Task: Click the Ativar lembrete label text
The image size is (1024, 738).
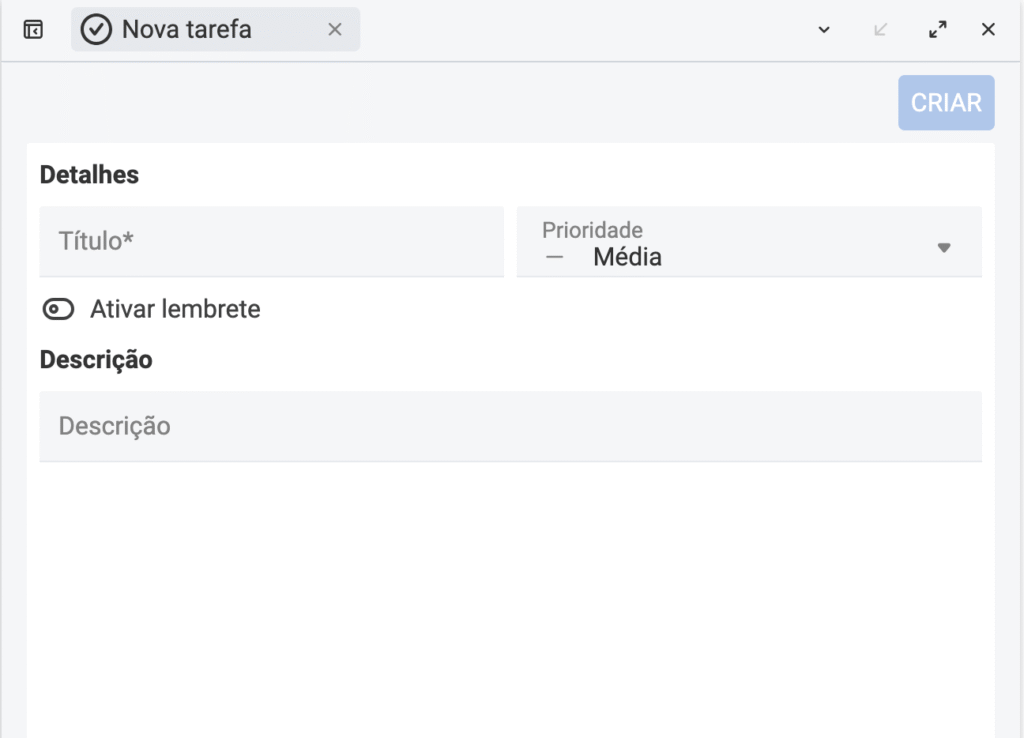Action: tap(175, 310)
